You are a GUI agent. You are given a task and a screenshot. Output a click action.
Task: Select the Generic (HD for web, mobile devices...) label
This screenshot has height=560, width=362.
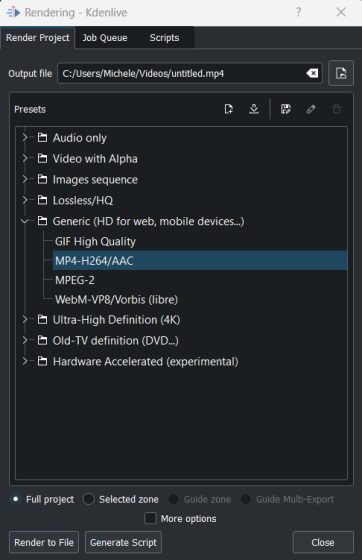click(148, 221)
